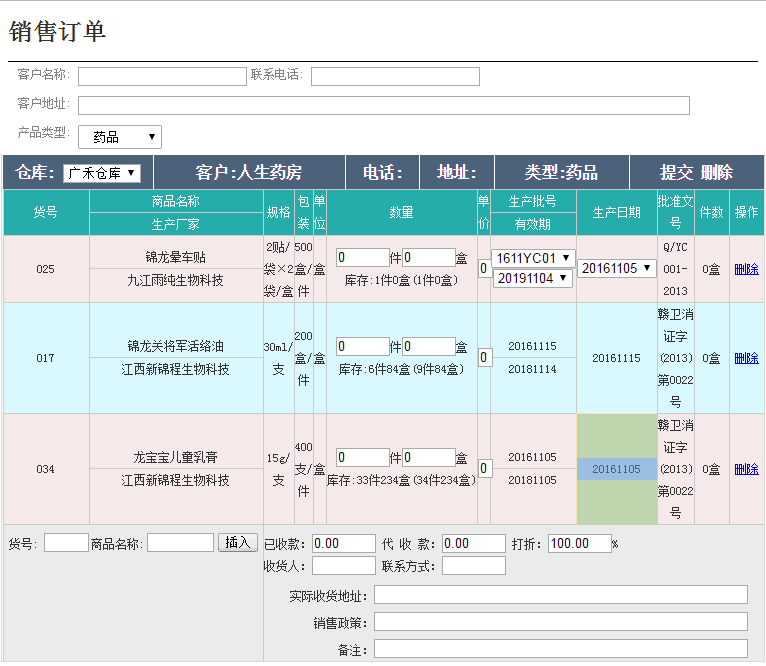Delete the 锦龙关将军活络油 row via 删除 link
This screenshot has height=666, width=766.
tap(746, 358)
